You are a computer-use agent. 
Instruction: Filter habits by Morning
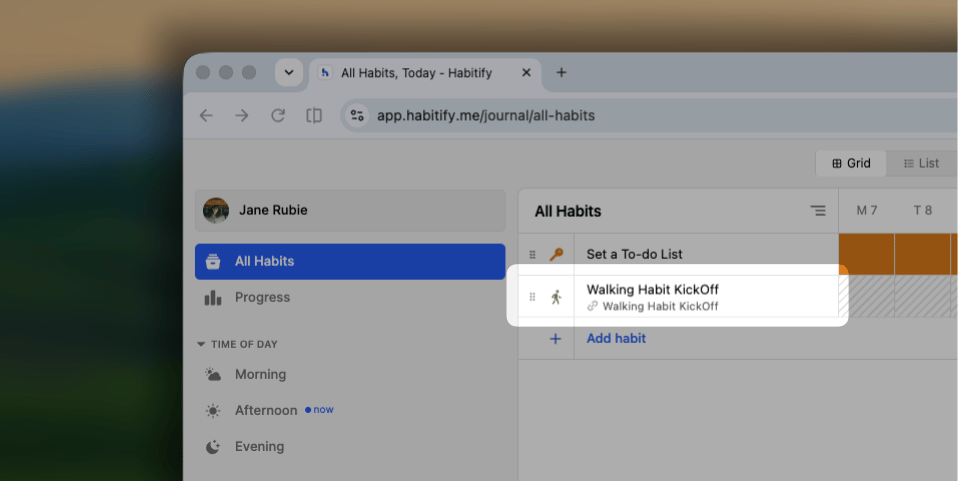point(350,374)
